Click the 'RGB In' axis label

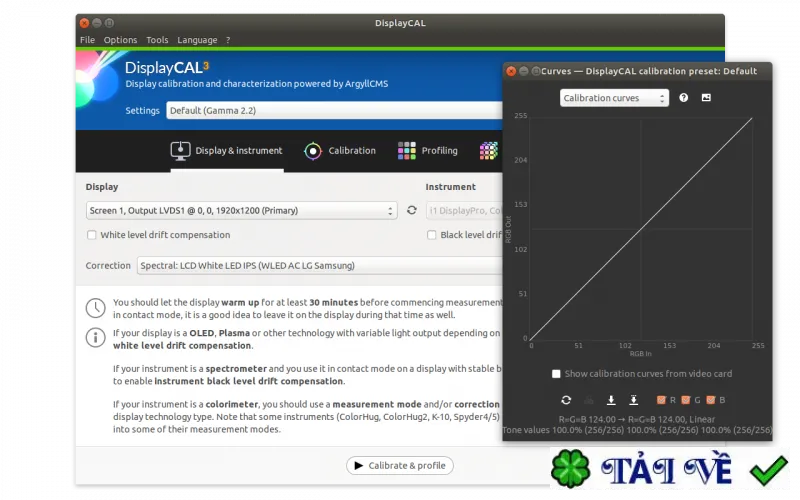click(x=640, y=354)
